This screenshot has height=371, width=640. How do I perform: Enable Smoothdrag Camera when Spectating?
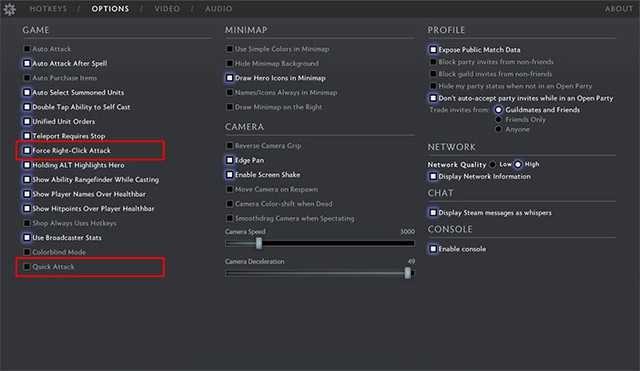[x=229, y=218]
